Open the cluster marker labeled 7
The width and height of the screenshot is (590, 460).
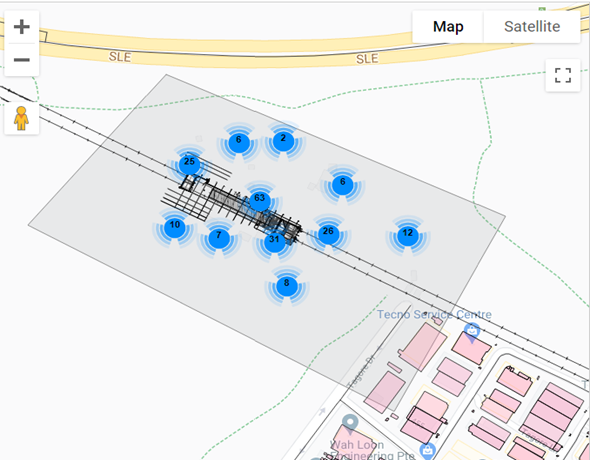(x=219, y=237)
